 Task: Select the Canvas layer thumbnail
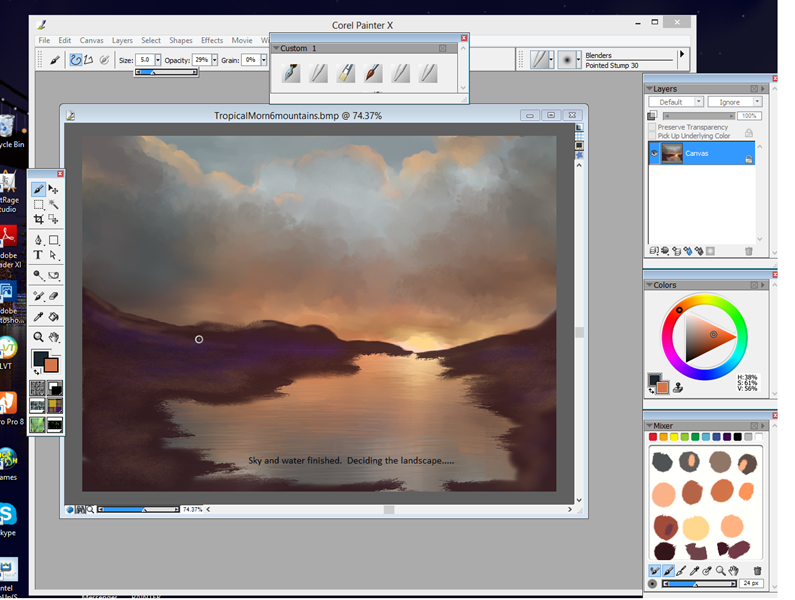(x=672, y=153)
